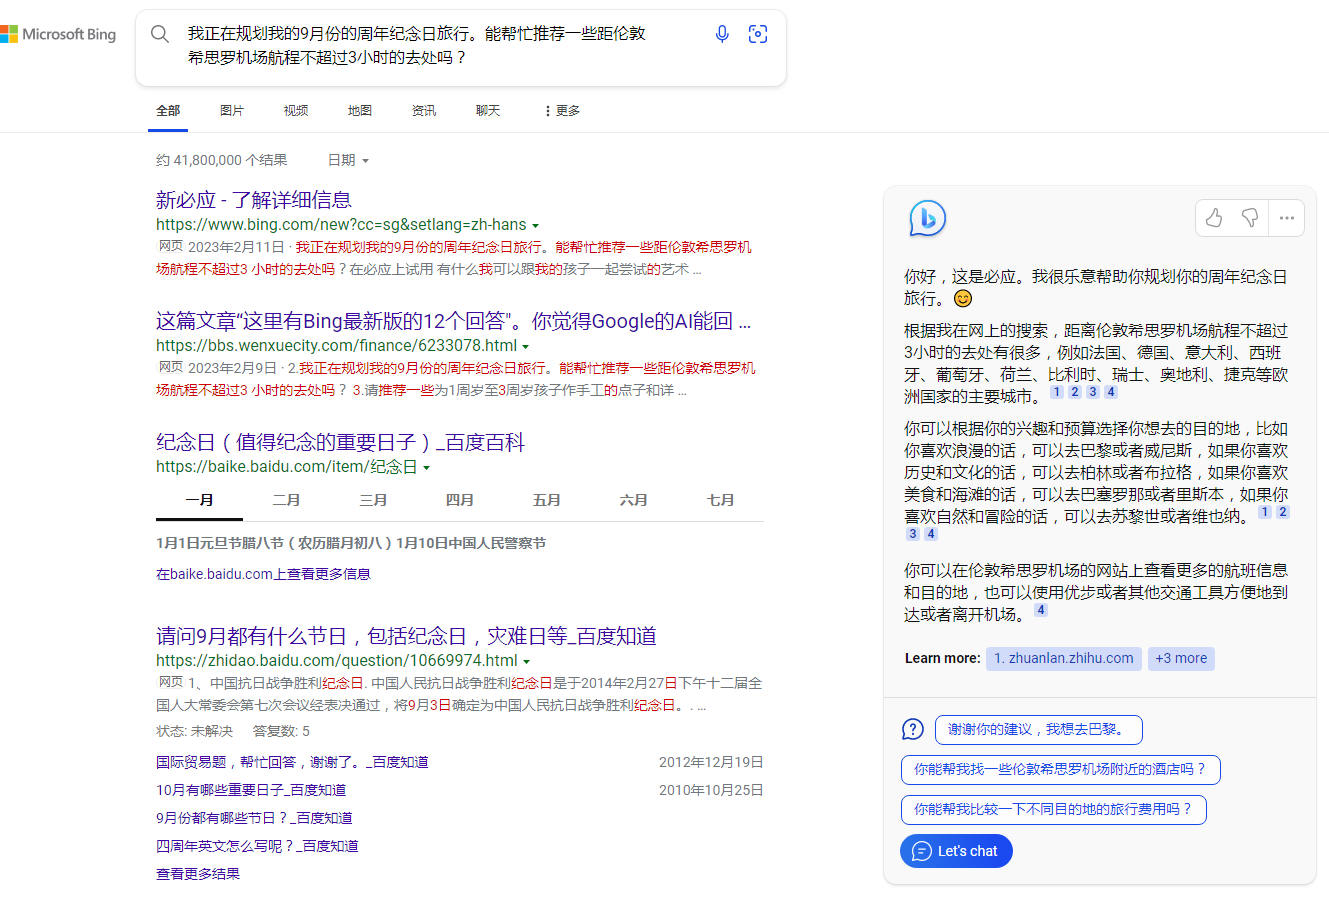Image resolution: width=1329 pixels, height=911 pixels.
Task: Select the 三月 month tab
Action: pyautogui.click(x=373, y=500)
